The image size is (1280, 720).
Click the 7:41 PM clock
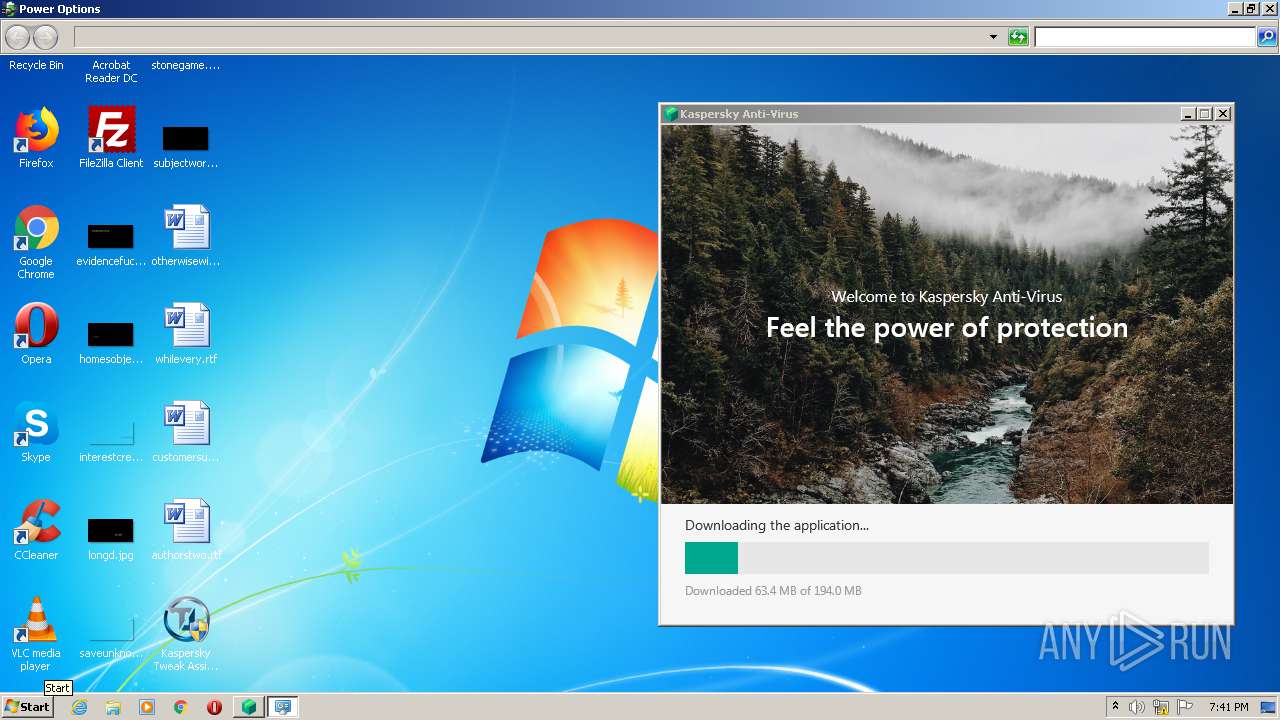(1228, 707)
